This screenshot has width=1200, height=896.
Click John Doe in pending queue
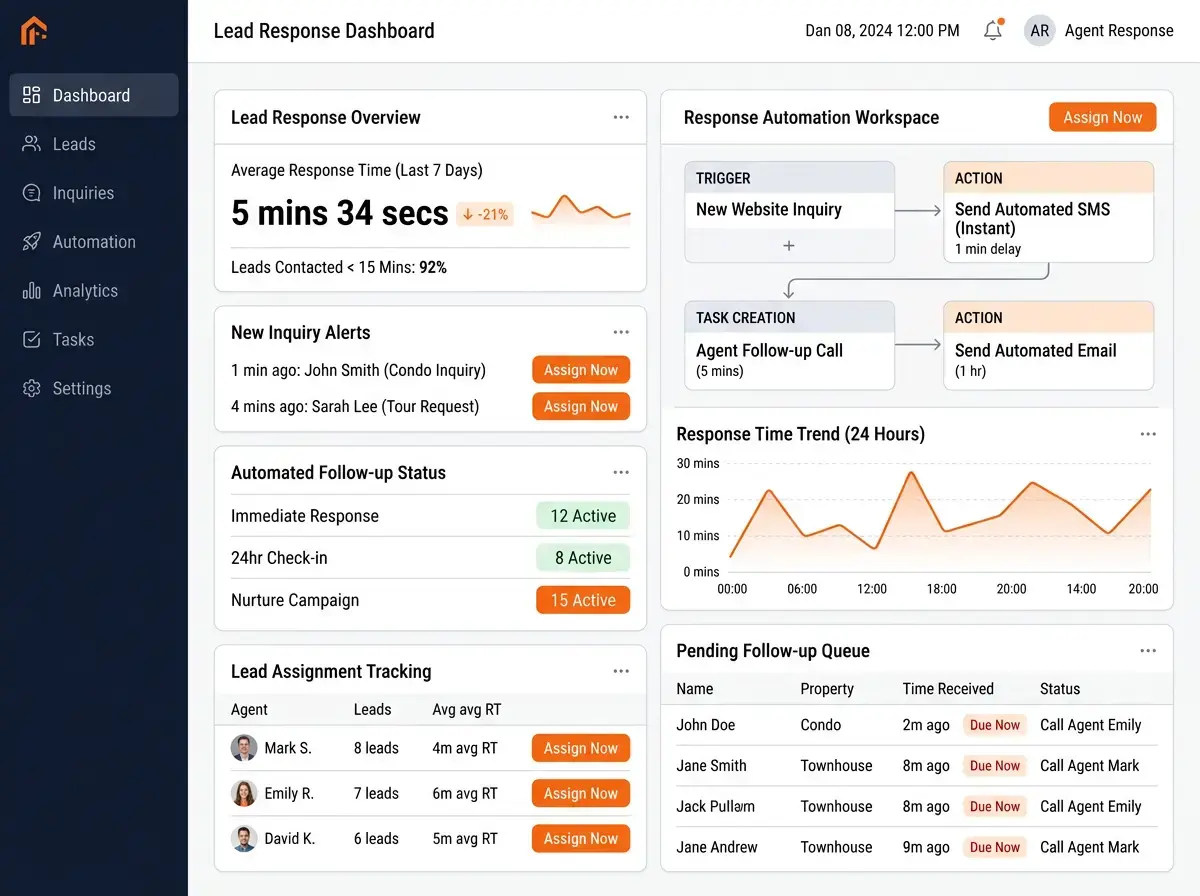(x=706, y=725)
